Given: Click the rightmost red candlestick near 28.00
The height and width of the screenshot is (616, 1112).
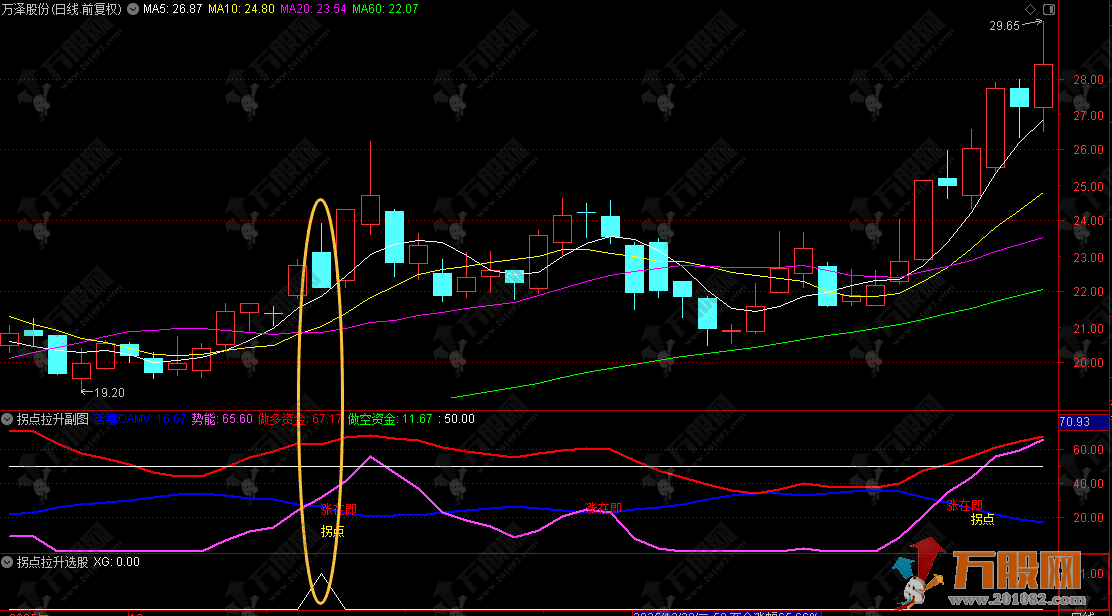Looking at the screenshot, I should [1043, 86].
